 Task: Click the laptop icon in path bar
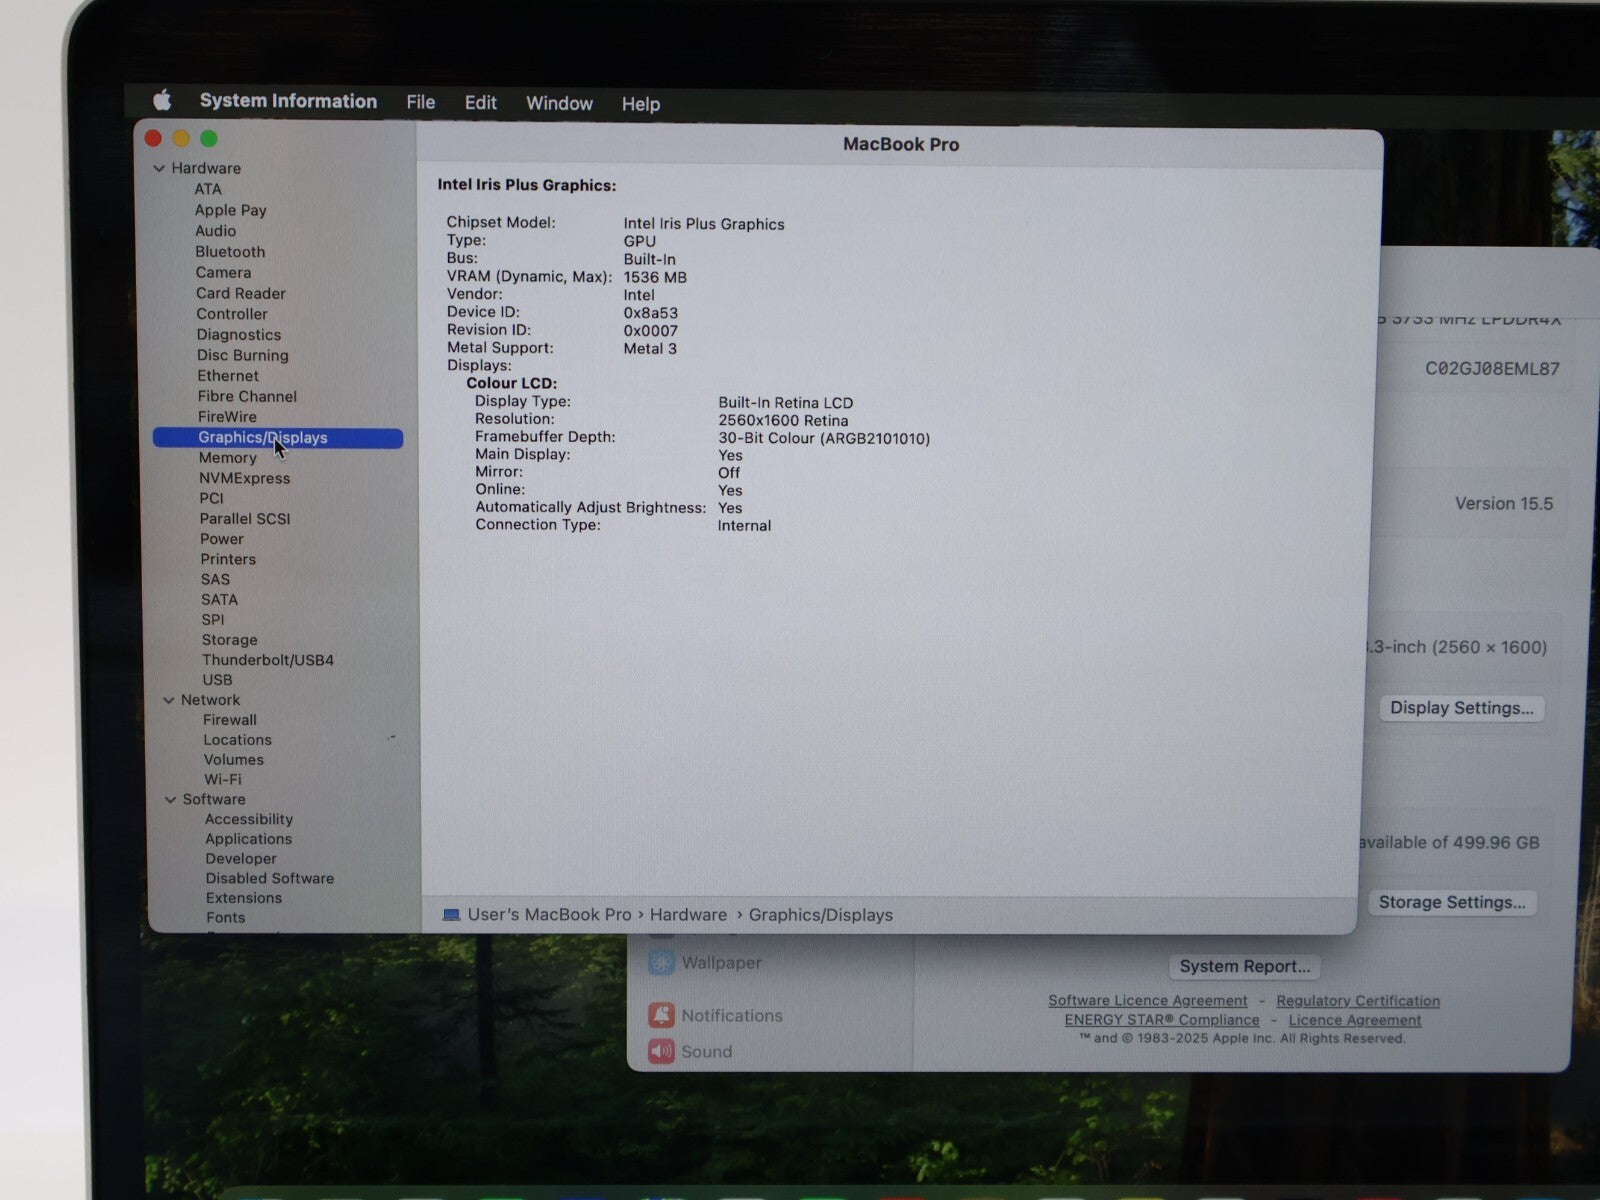click(452, 914)
